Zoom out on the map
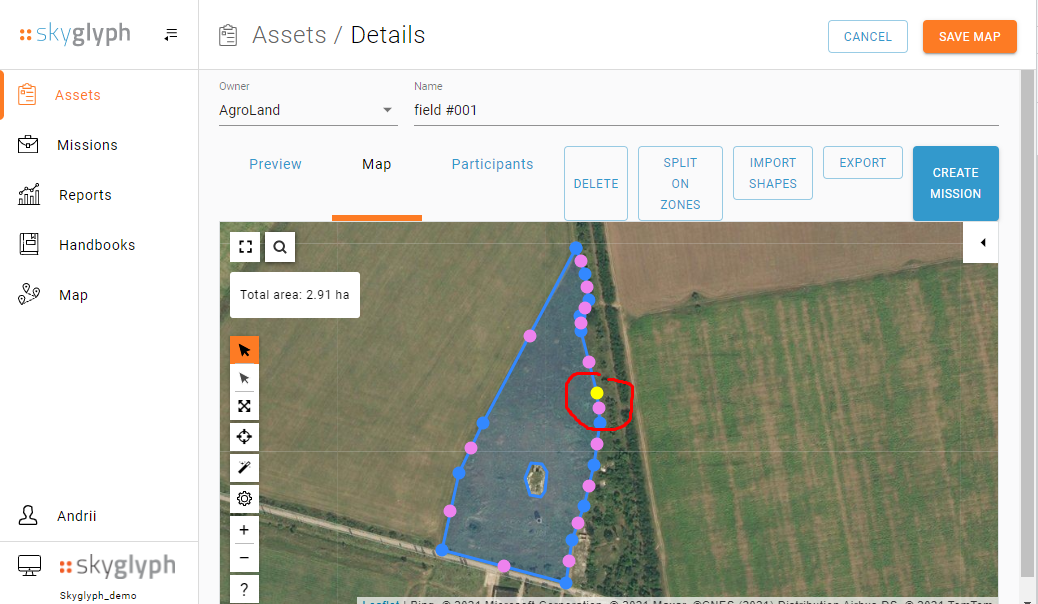Image resolution: width=1038 pixels, height=604 pixels. tap(244, 558)
